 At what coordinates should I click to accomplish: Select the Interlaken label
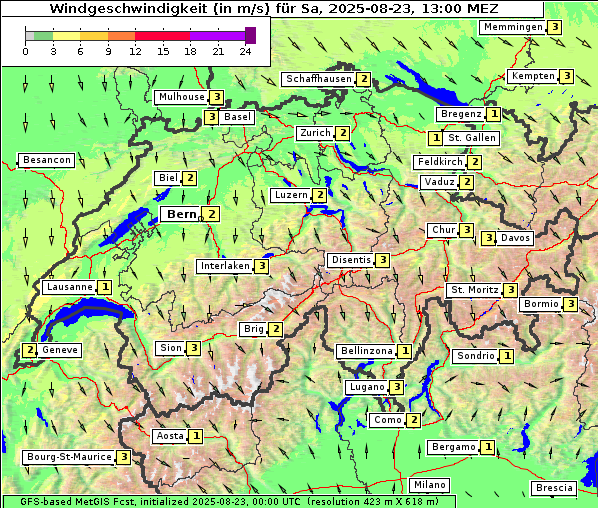[225, 266]
